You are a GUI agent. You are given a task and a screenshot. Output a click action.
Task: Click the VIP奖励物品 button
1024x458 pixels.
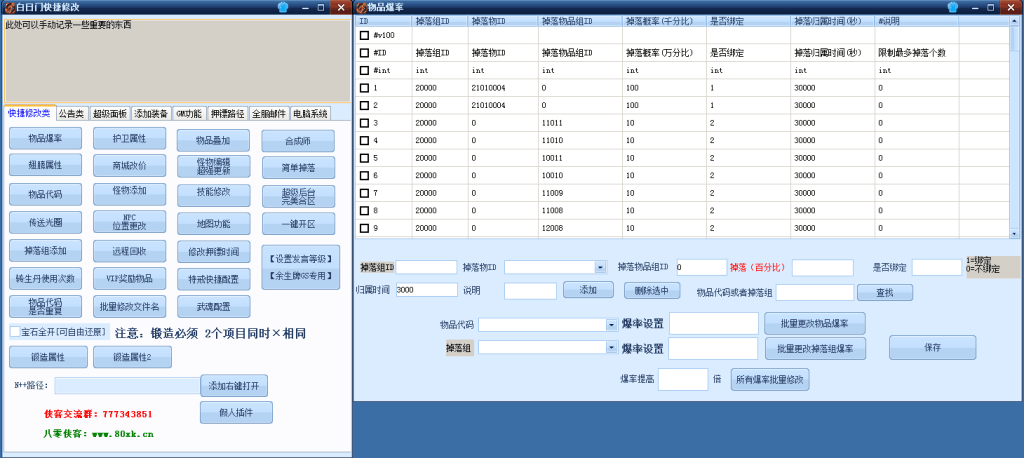[x=129, y=279]
